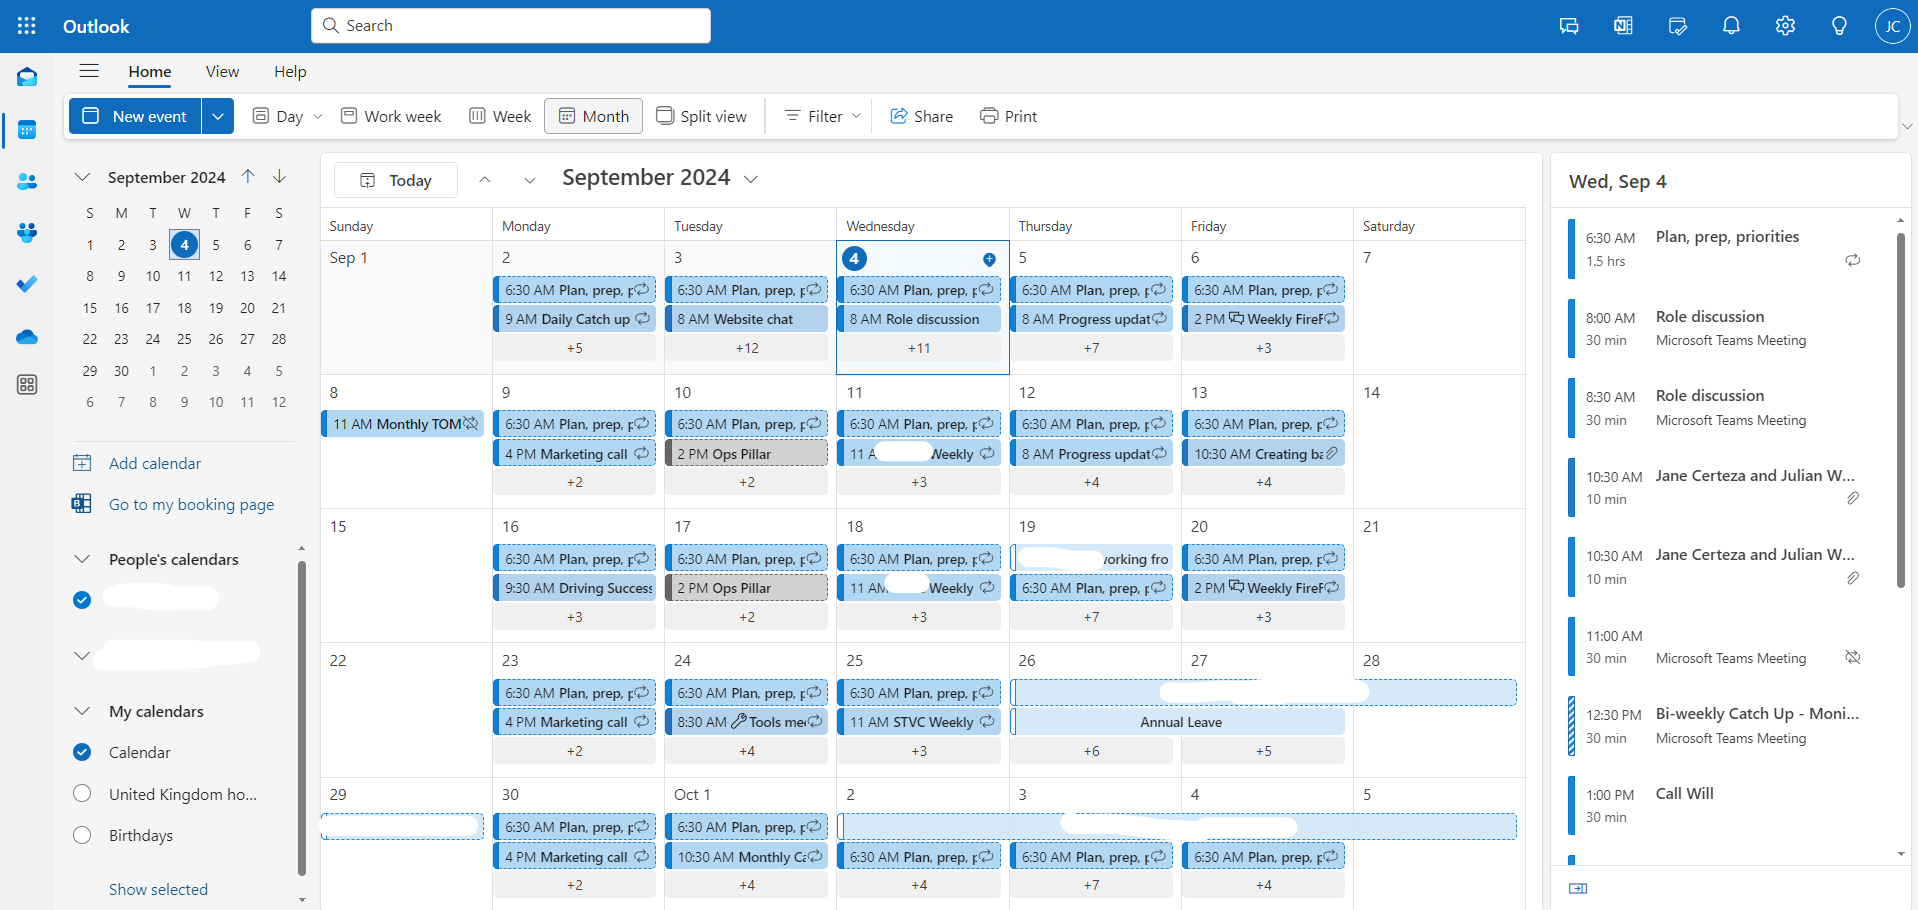
Task: Enable the Birthdays calendar
Action: click(x=82, y=835)
